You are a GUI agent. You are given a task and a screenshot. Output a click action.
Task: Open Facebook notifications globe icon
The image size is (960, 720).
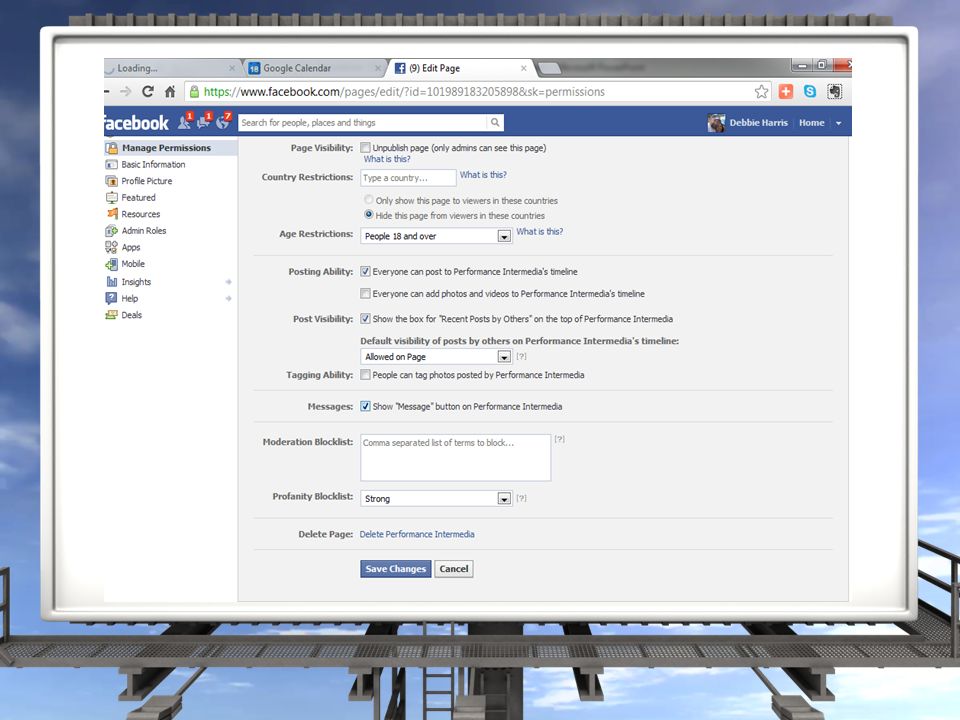coord(223,122)
